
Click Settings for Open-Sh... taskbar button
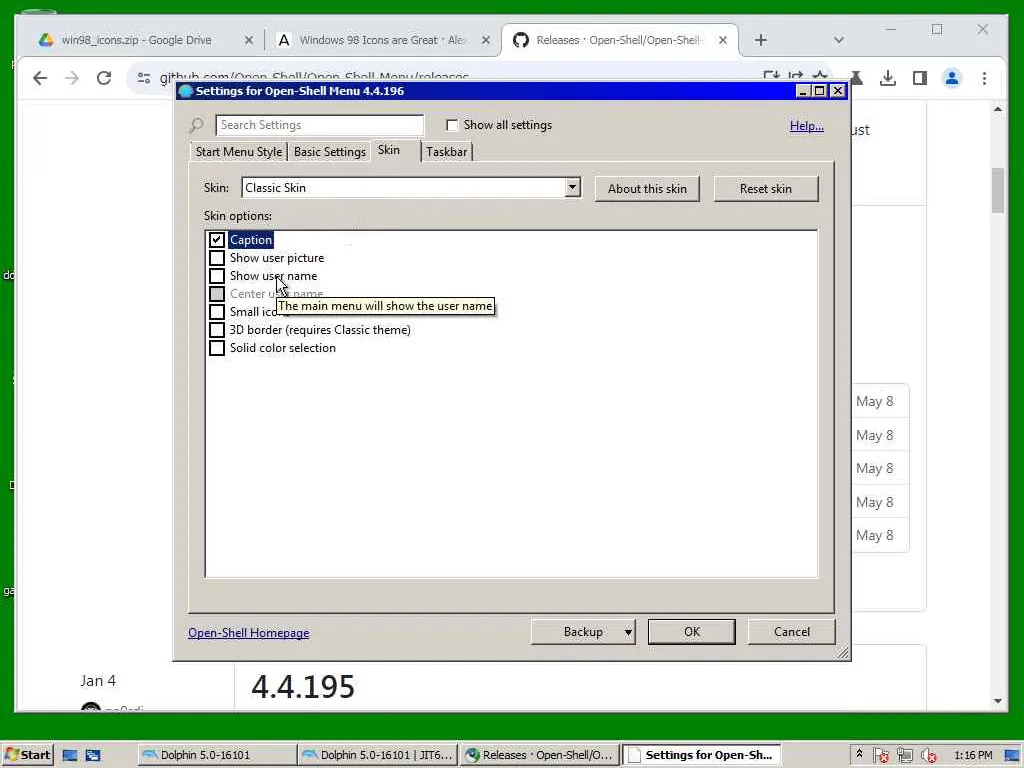(701, 755)
